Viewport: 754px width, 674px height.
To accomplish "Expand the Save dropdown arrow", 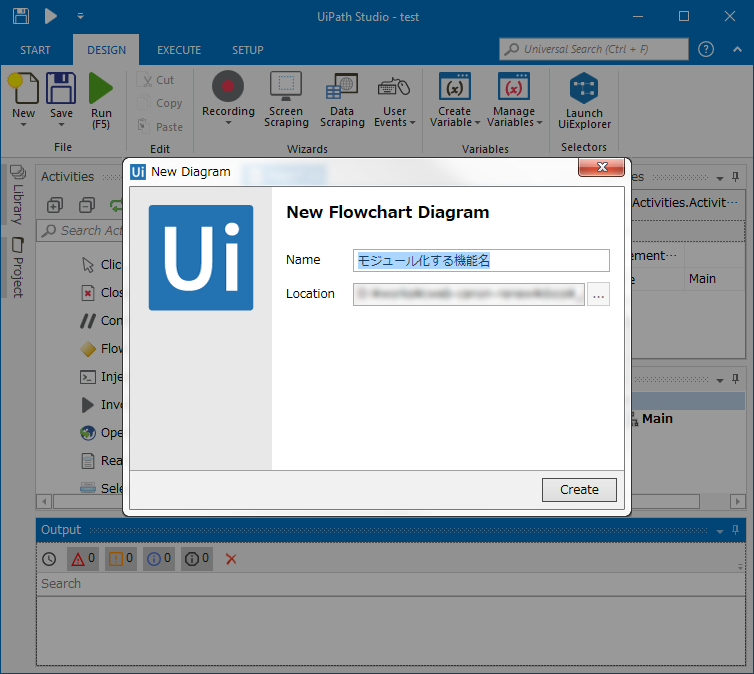I will [x=61, y=125].
